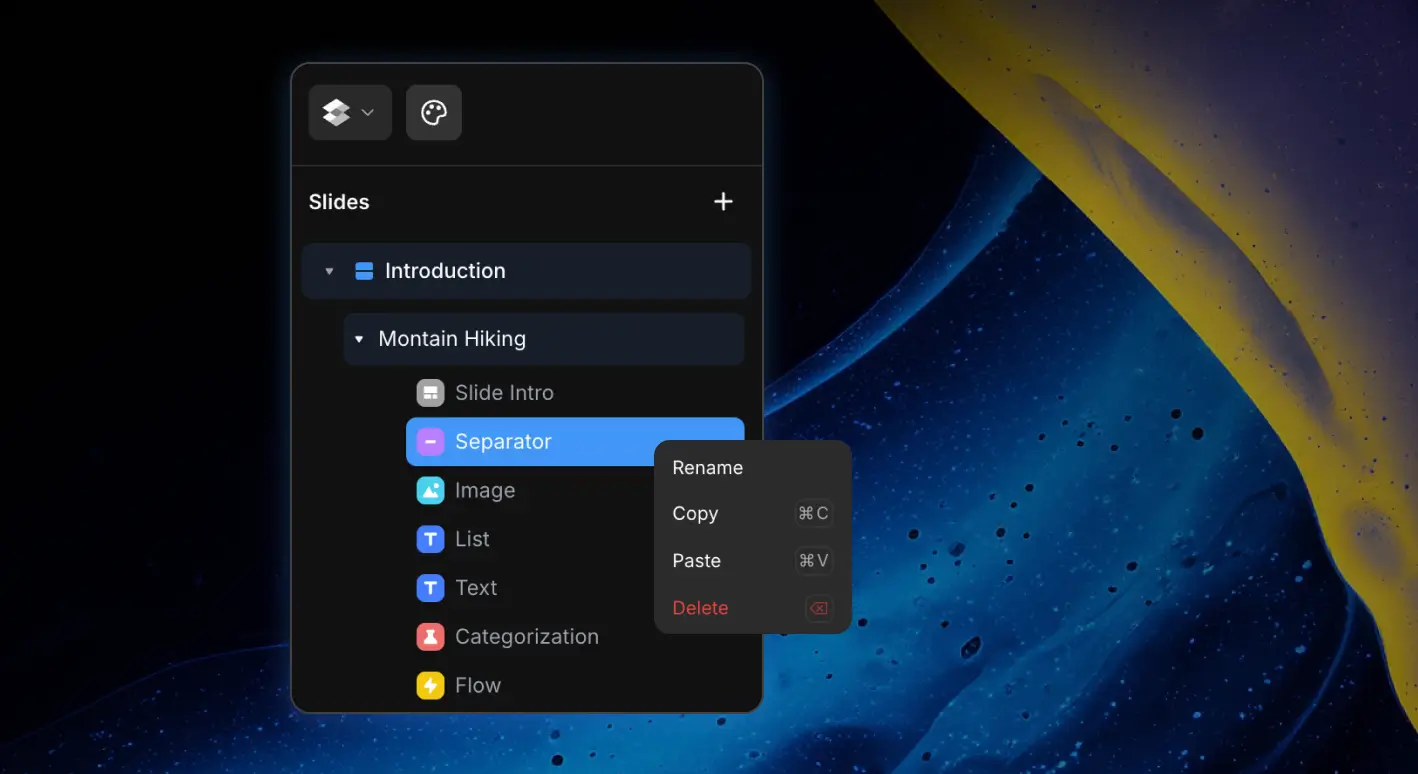Add a new slide with the plus button

723,201
